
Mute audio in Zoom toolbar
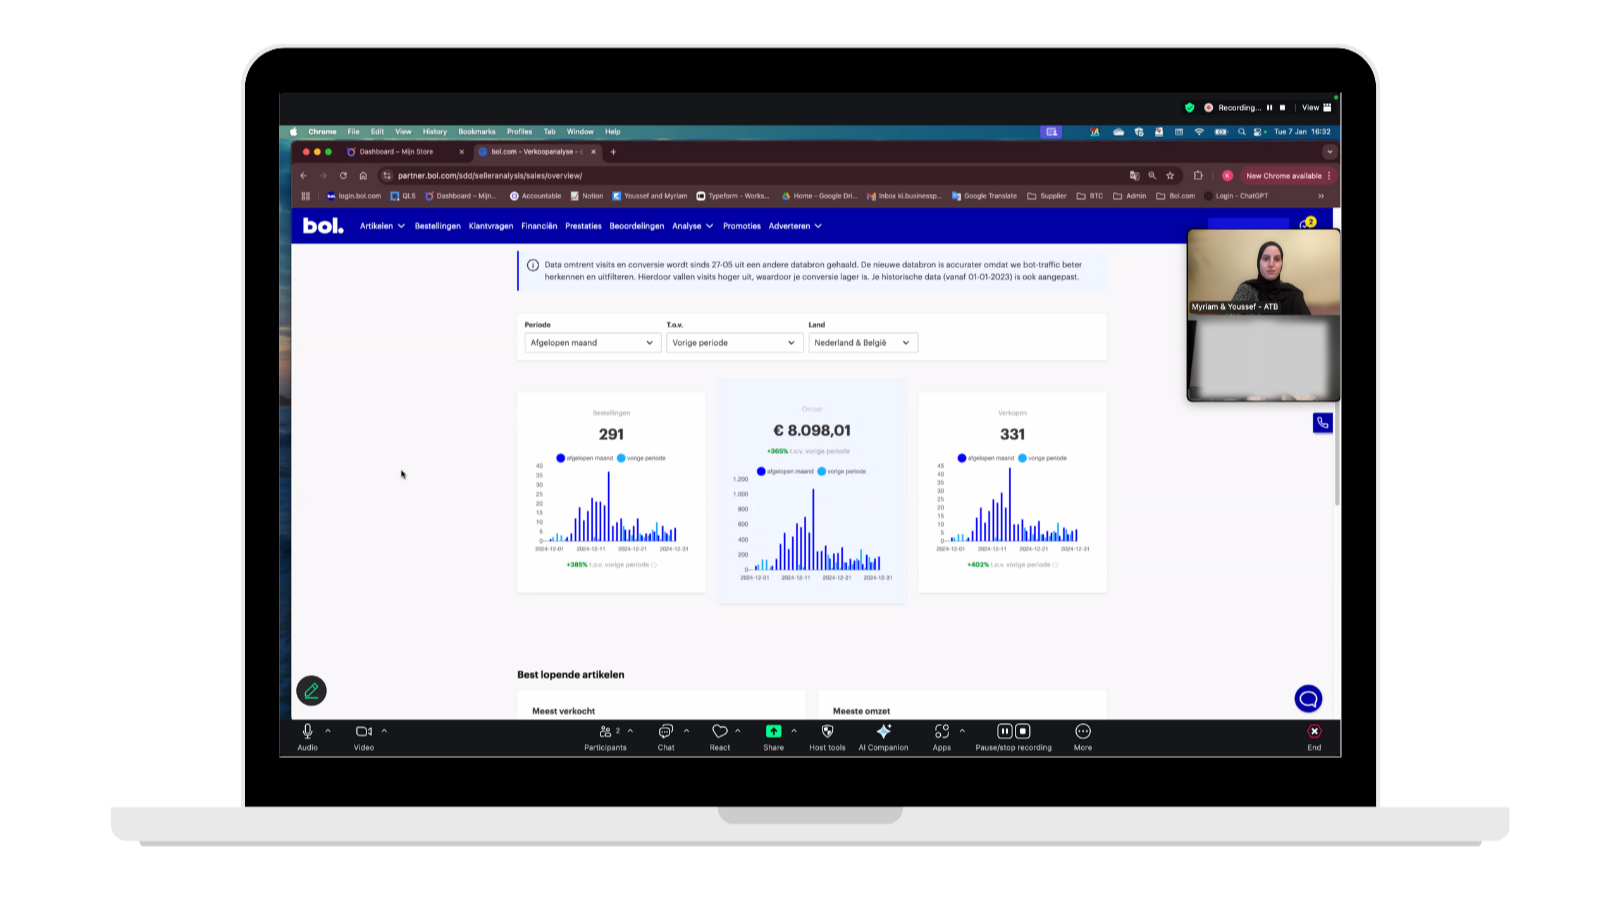tap(307, 737)
